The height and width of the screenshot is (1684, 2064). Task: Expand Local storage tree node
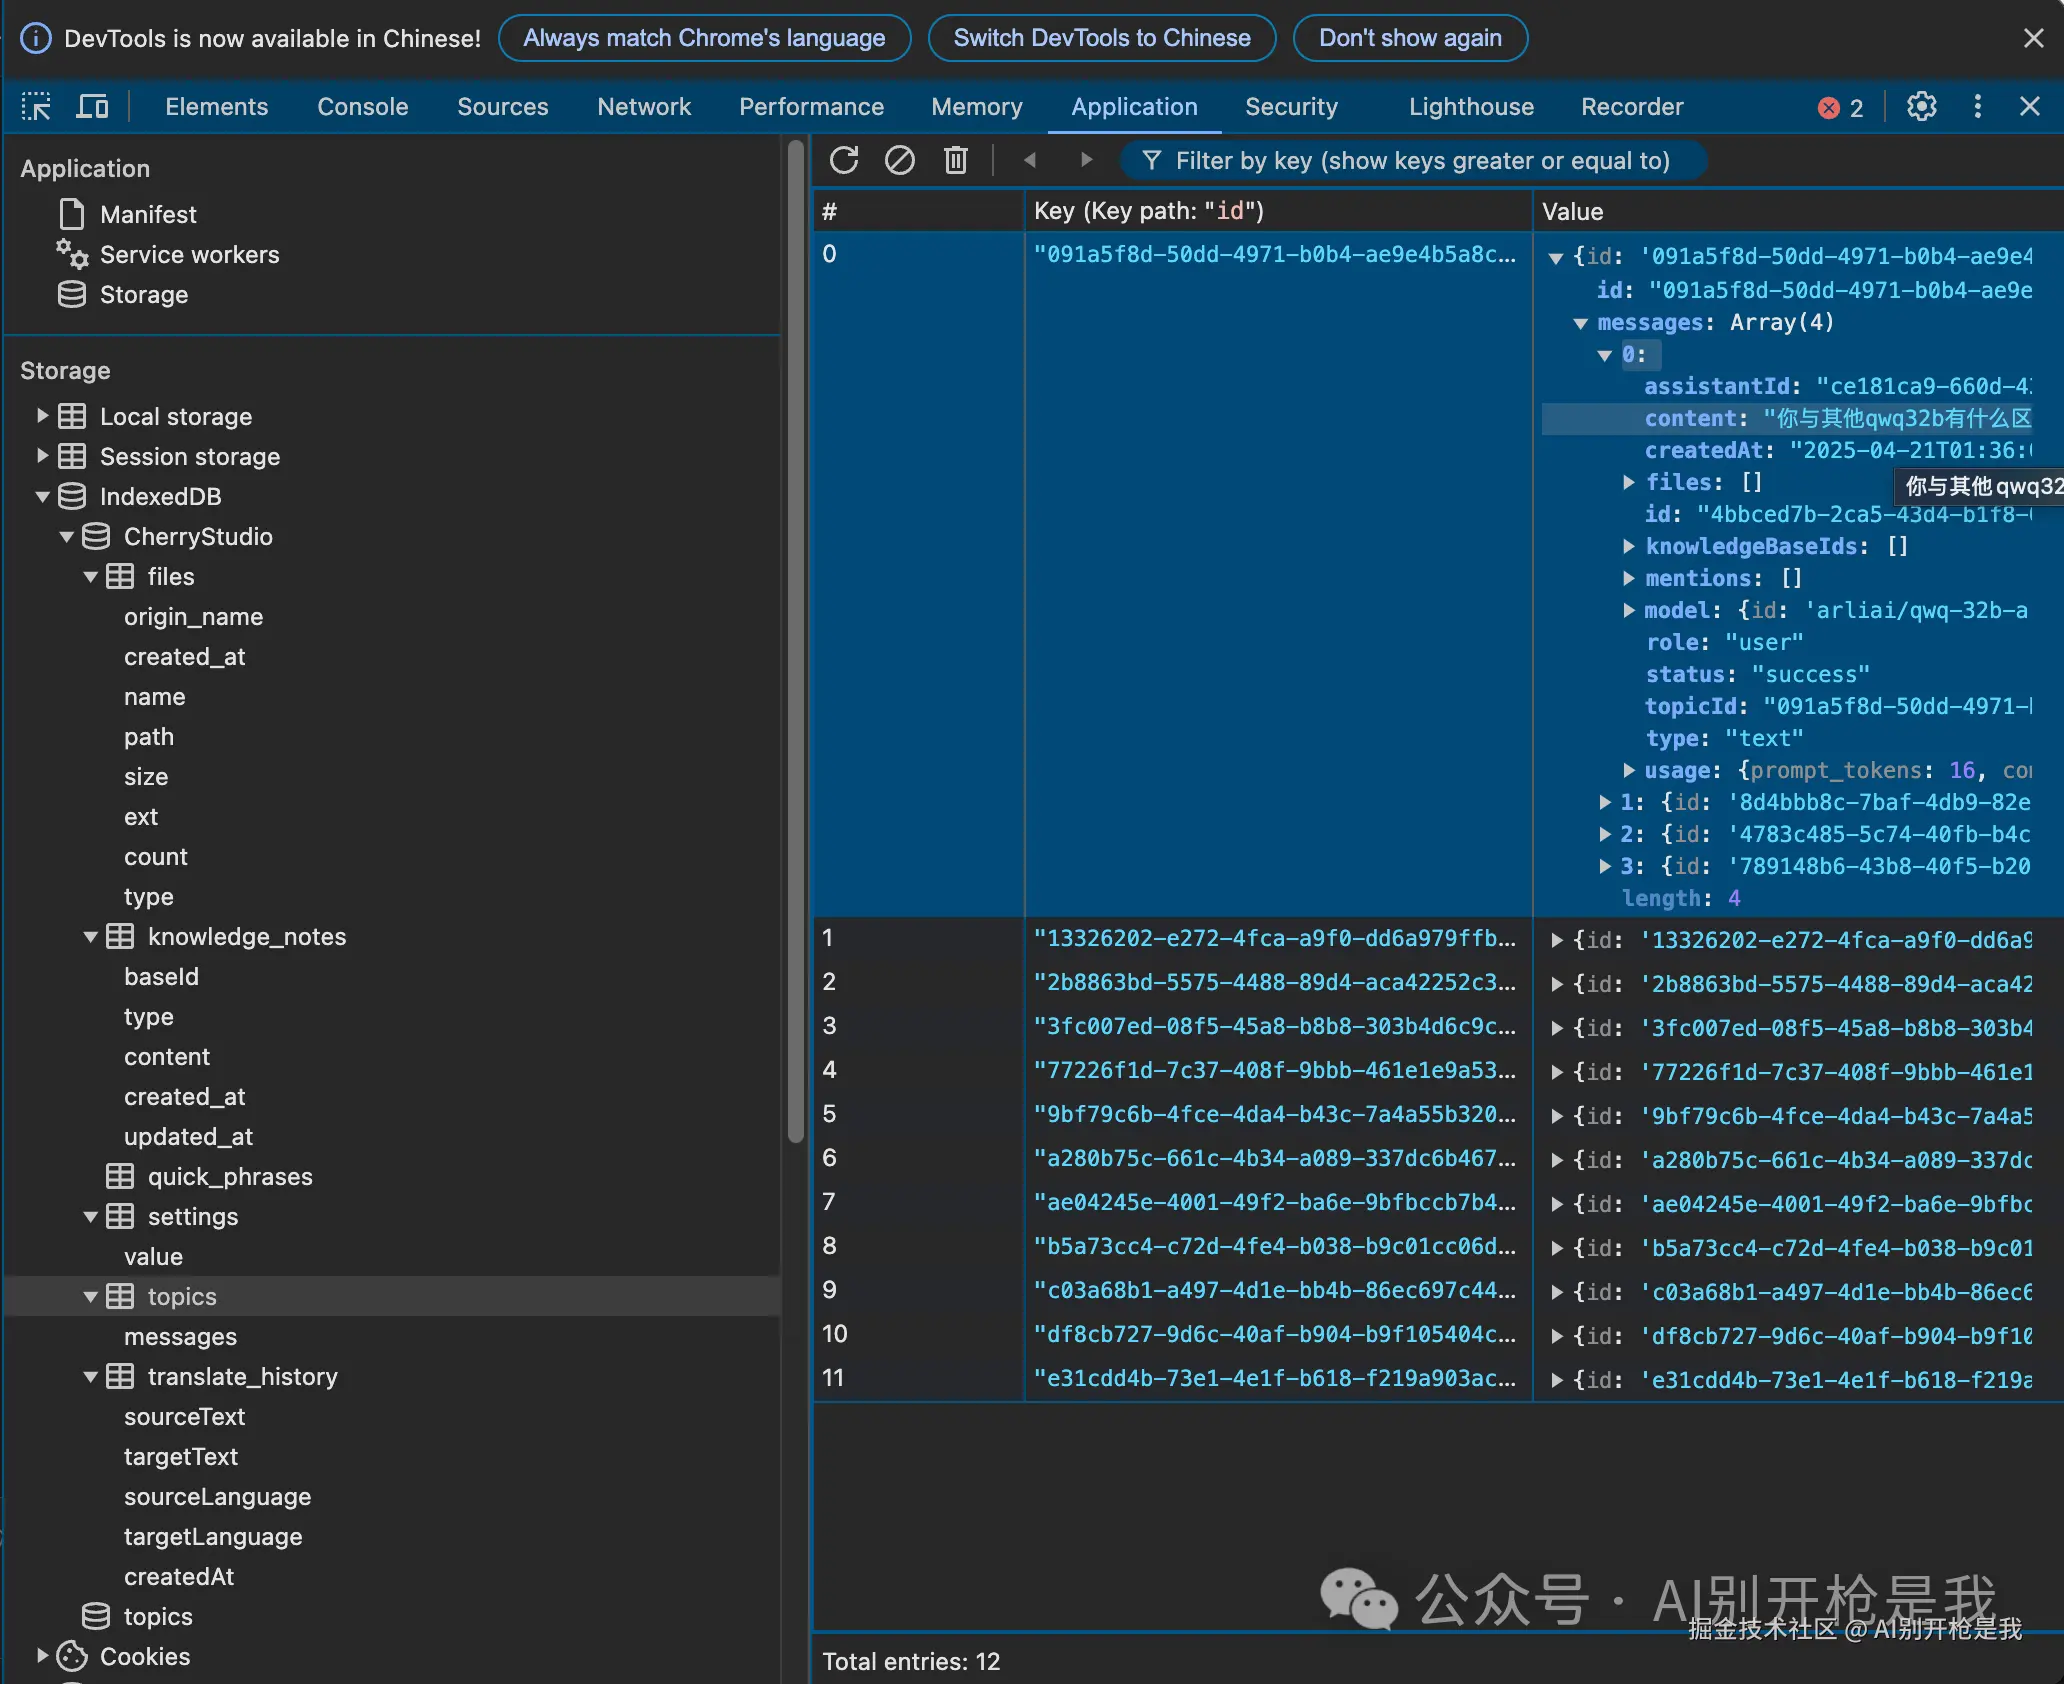(x=42, y=416)
